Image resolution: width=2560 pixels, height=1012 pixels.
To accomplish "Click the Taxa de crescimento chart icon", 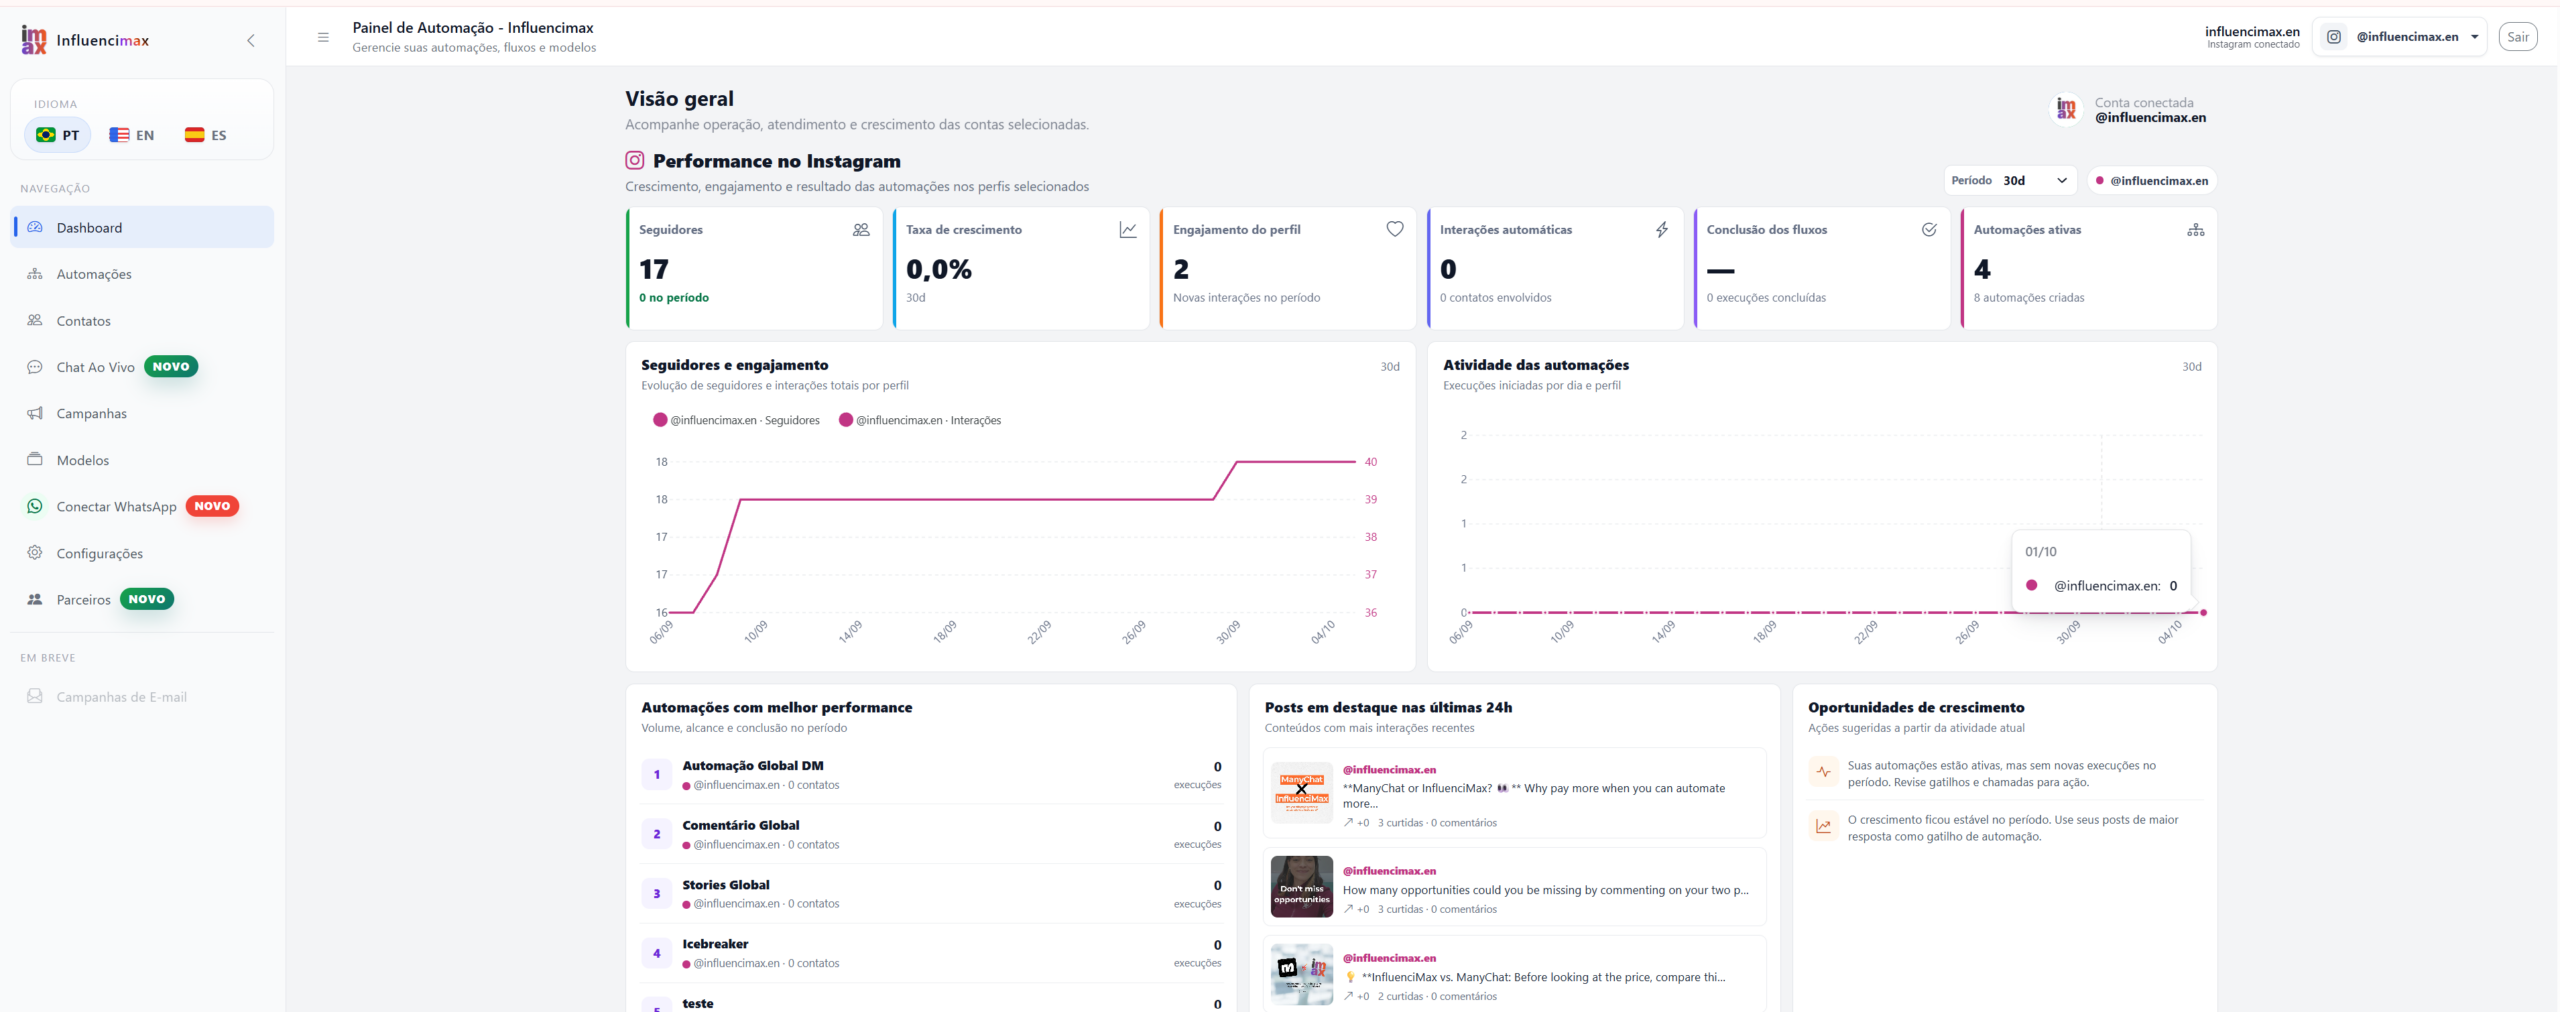I will 1128,230.
